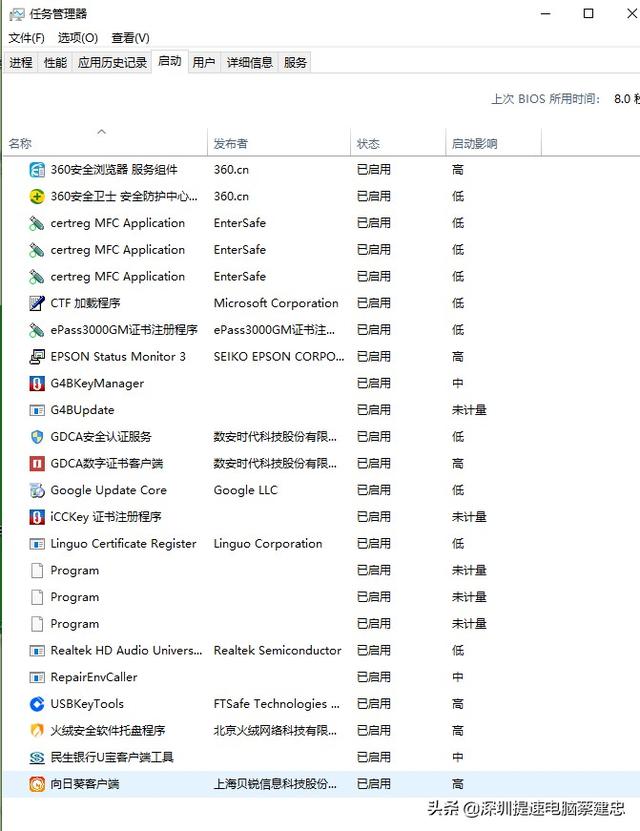Select the 民生银行U宝客户端工具 entry

(x=321, y=757)
